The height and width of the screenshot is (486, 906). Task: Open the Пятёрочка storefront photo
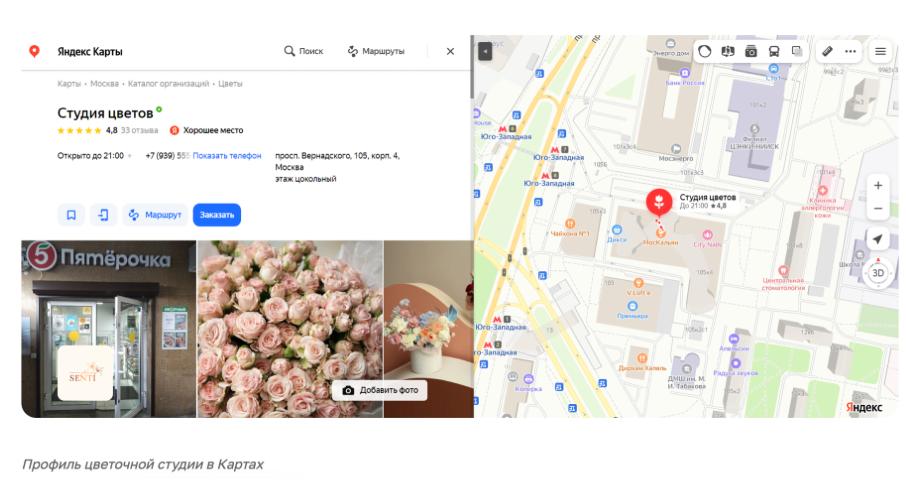109,329
